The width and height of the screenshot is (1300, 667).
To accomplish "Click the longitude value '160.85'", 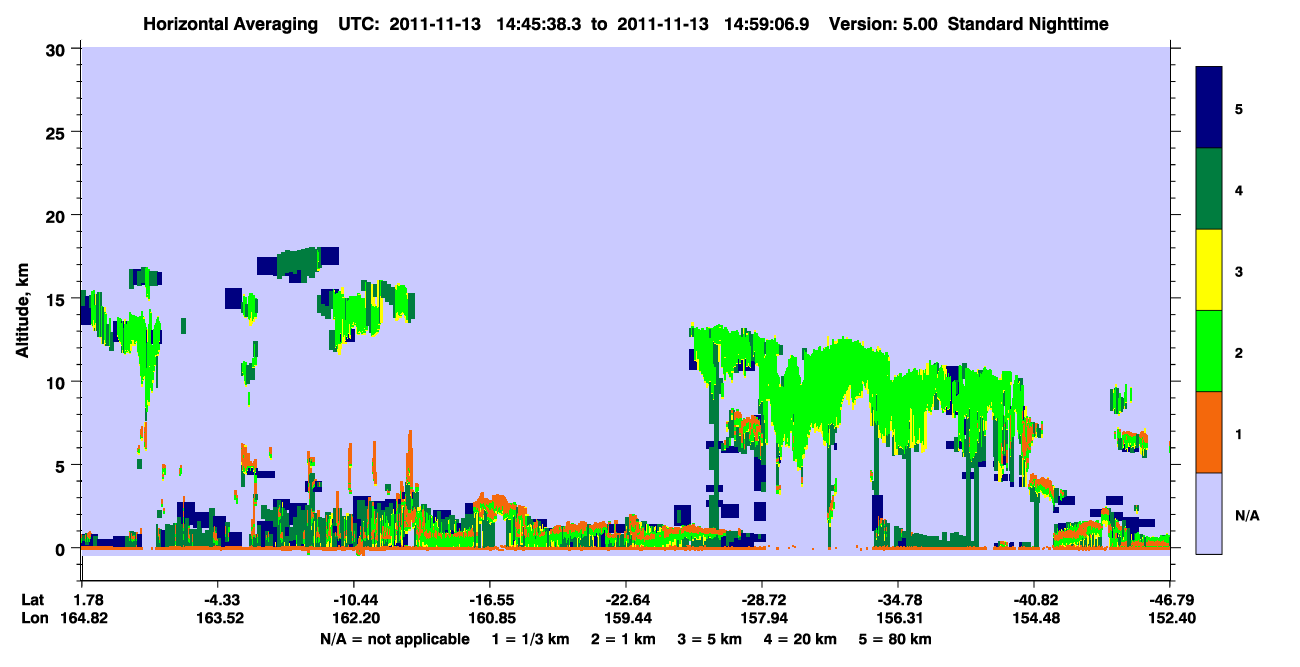I will [x=490, y=618].
